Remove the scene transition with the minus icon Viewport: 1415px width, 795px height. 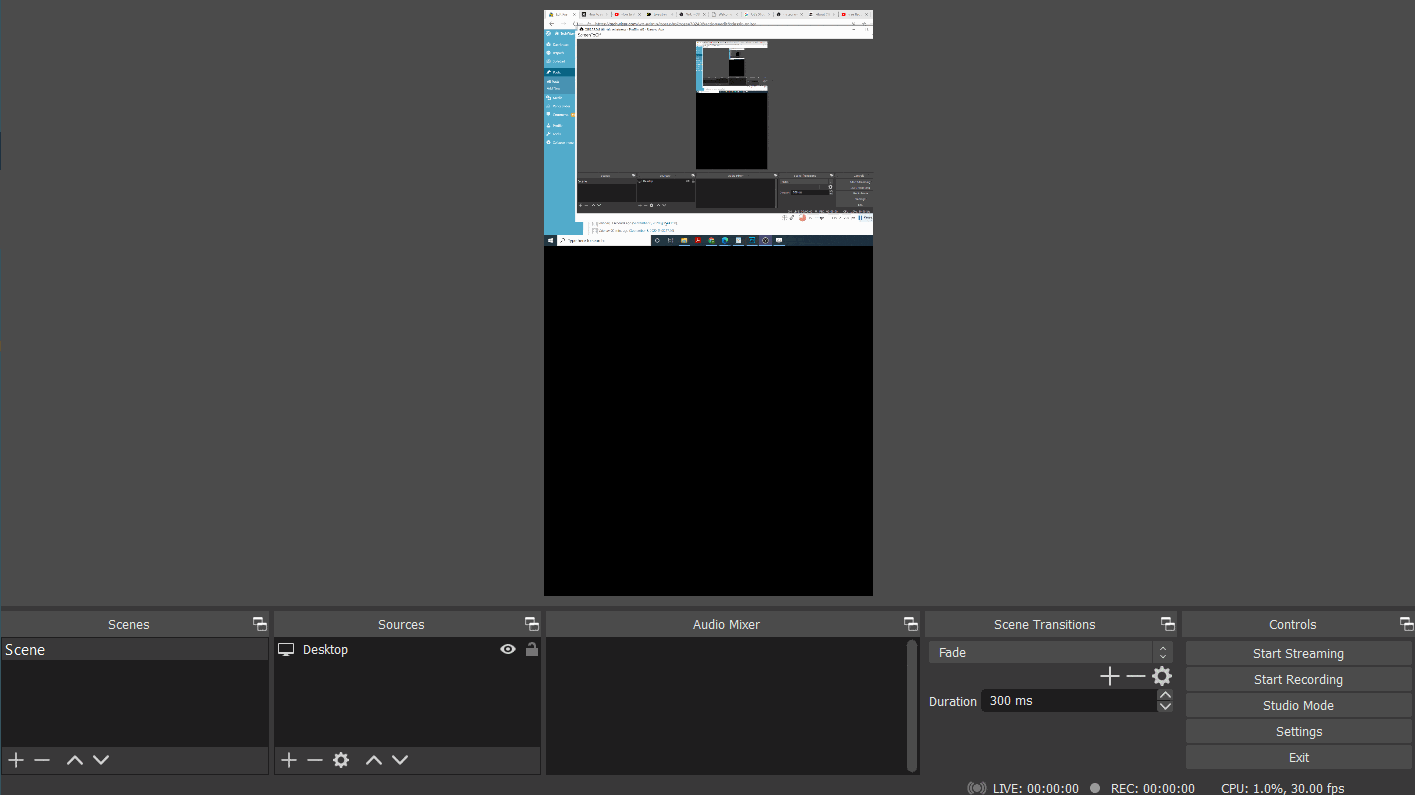click(1135, 677)
